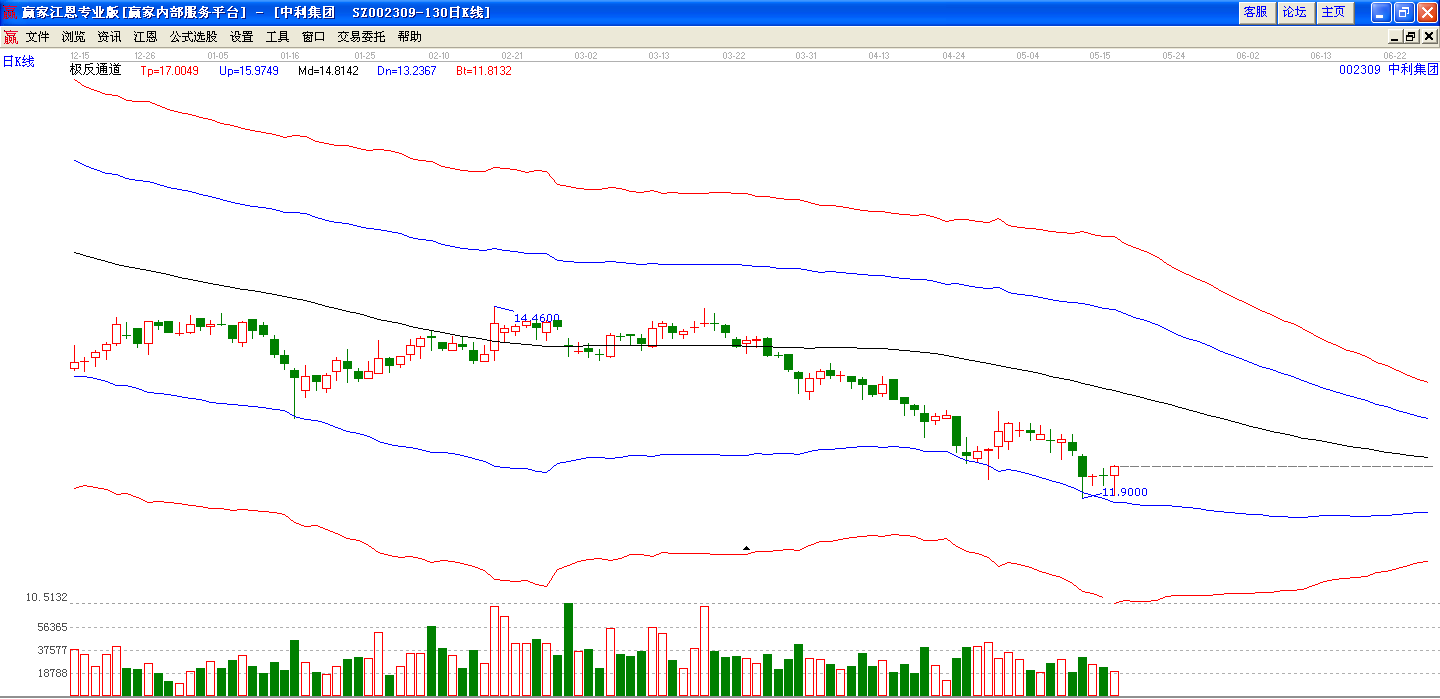Click the 14.4600 high price label
Screen dimensions: 1440x699
537,318
